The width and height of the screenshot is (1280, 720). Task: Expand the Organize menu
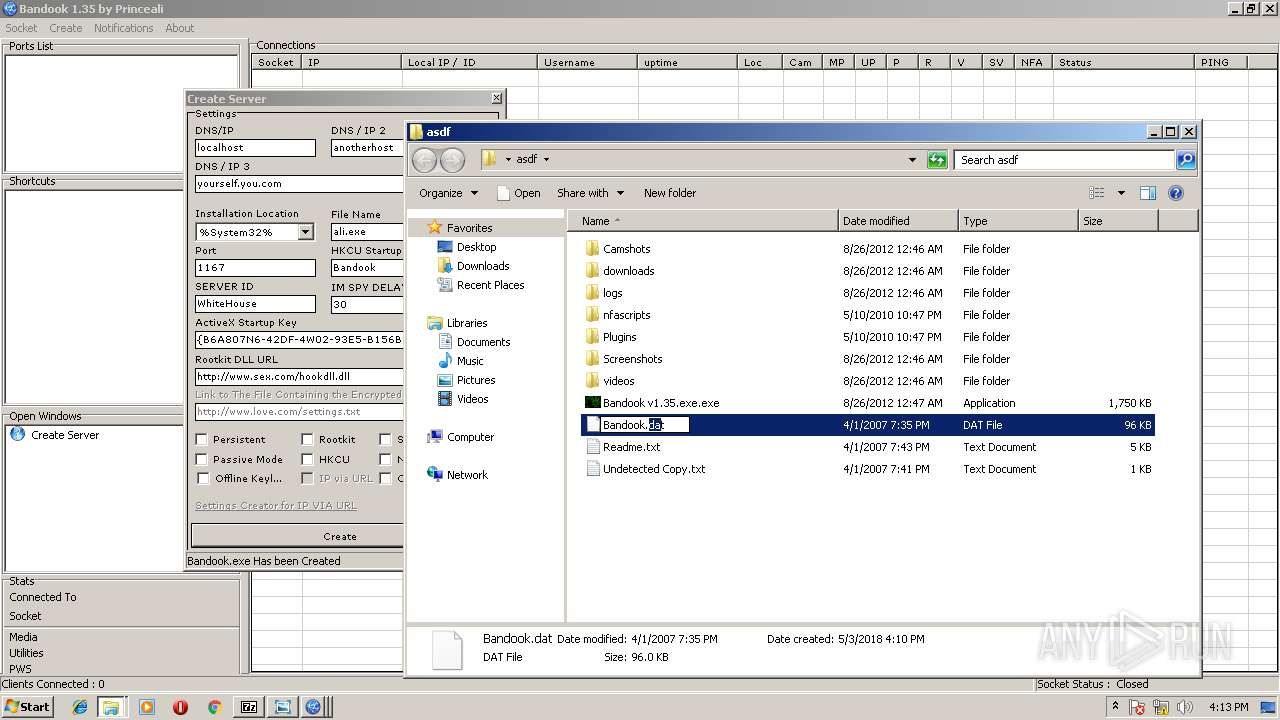448,193
